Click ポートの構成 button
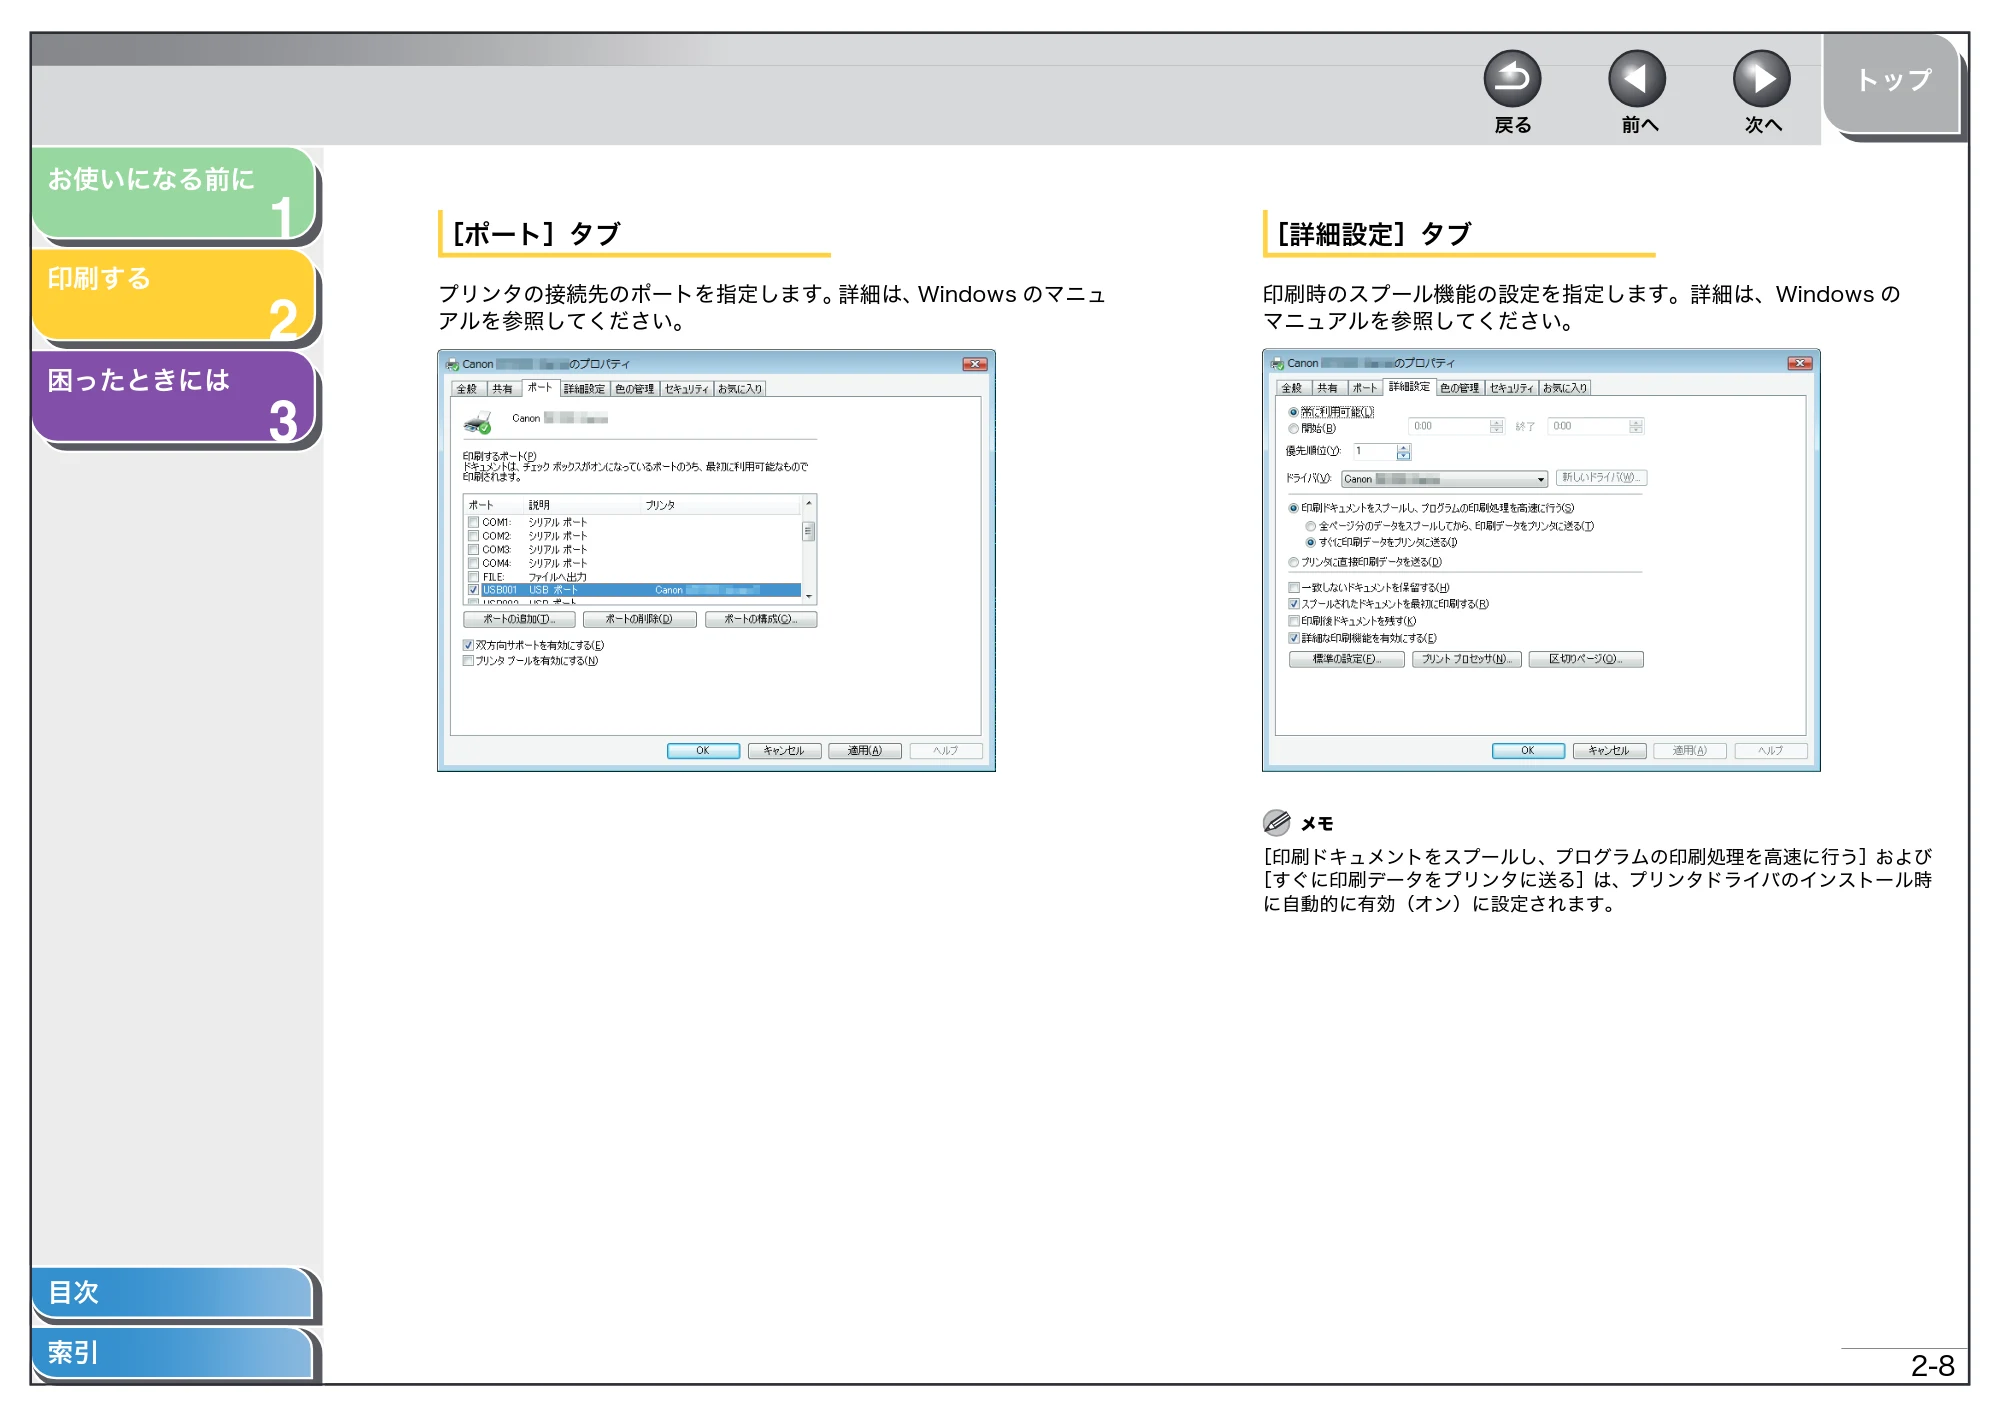Screen dimensions: 2000x1414 (761, 620)
